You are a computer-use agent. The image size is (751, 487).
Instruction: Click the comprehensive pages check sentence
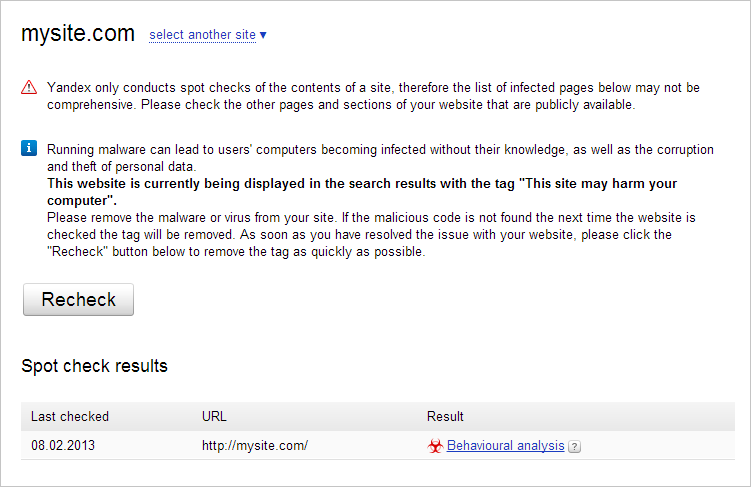click(341, 104)
